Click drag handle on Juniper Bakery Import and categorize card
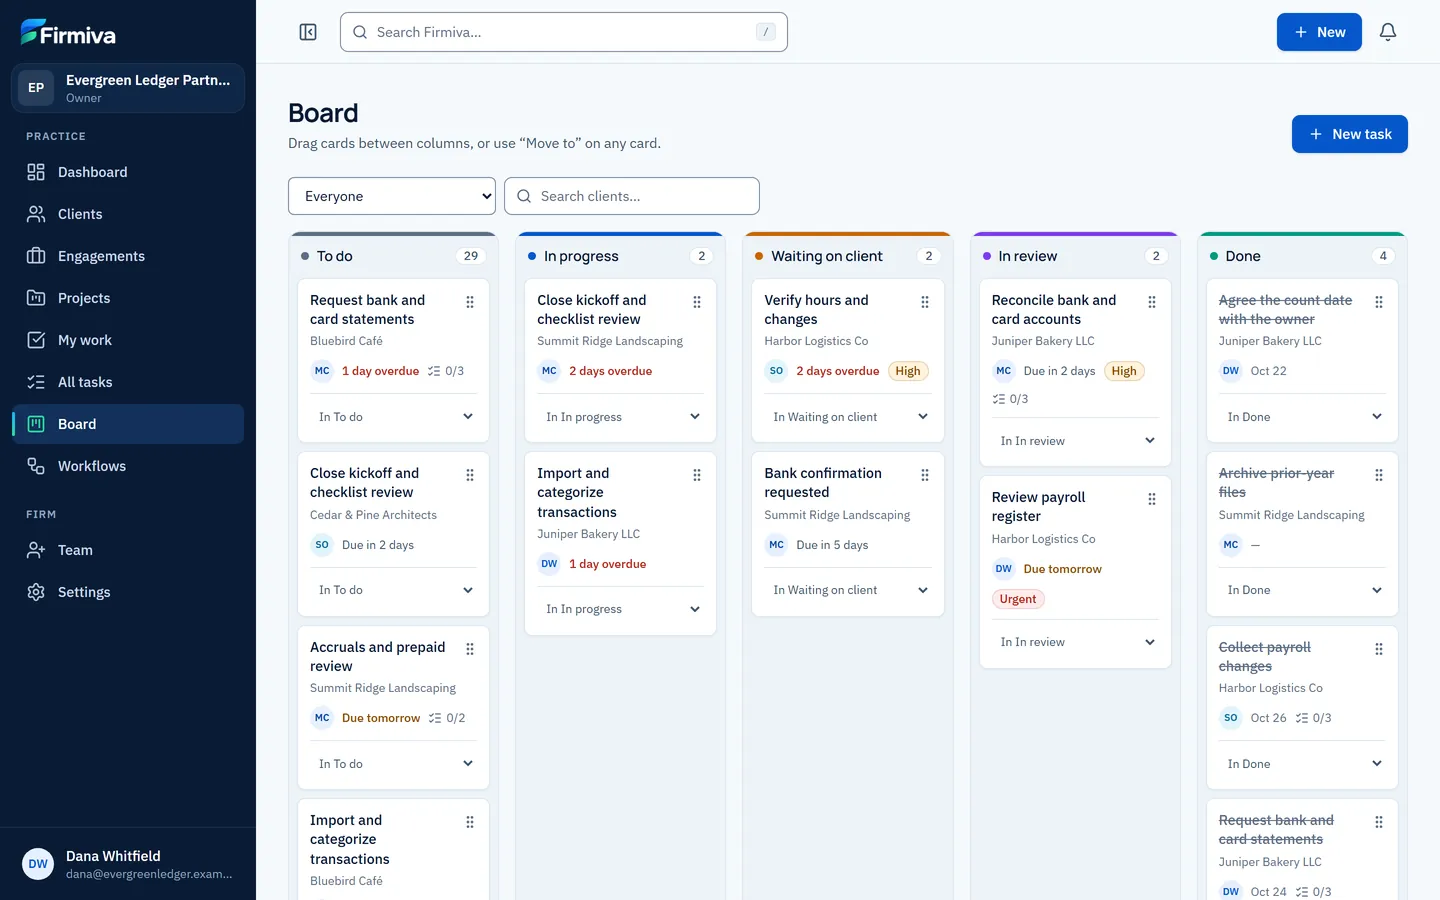The width and height of the screenshot is (1440, 900). tap(697, 475)
